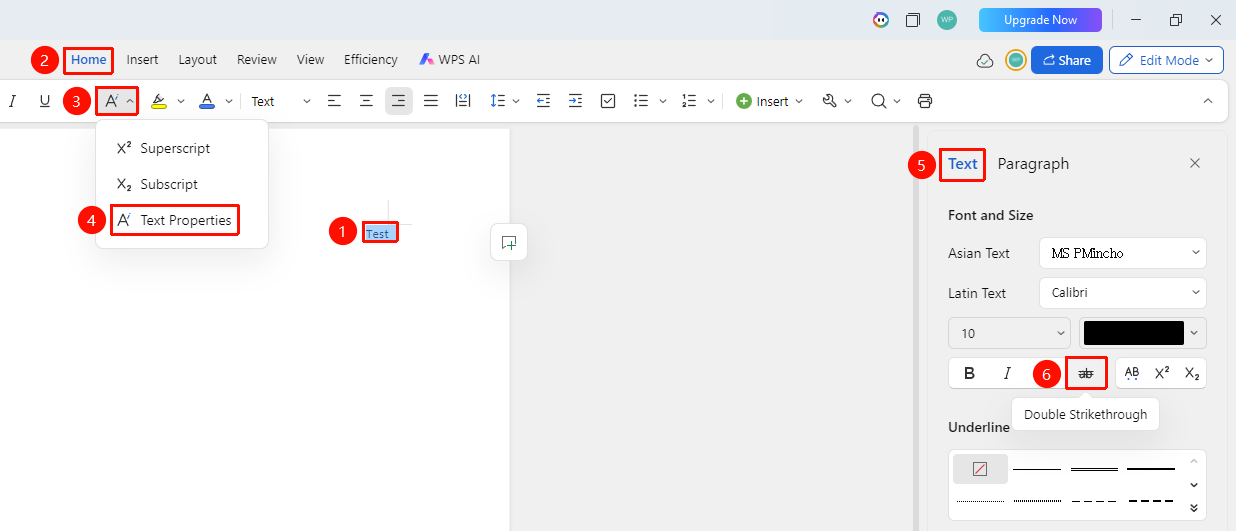This screenshot has height=531, width=1236.
Task: Click the line spacing icon
Action: (498, 101)
